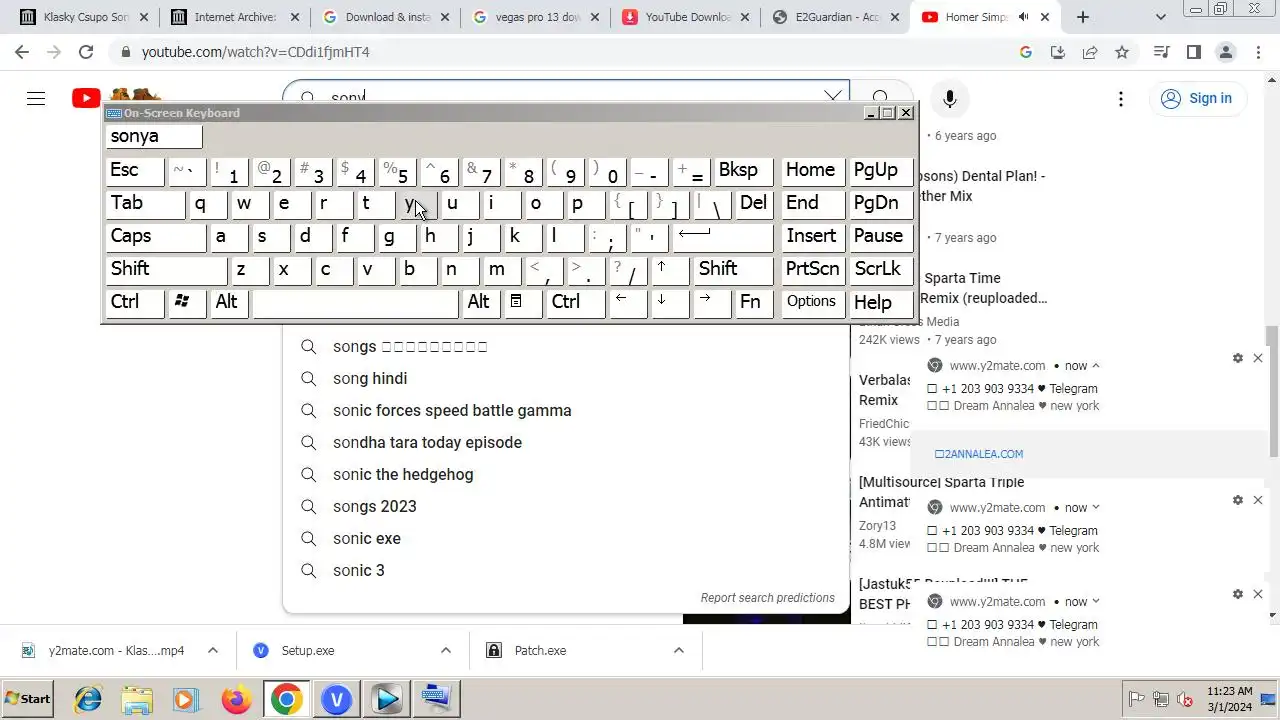The width and height of the screenshot is (1280, 720).
Task: Dismiss the first y2mate notification
Action: [x=1258, y=358]
